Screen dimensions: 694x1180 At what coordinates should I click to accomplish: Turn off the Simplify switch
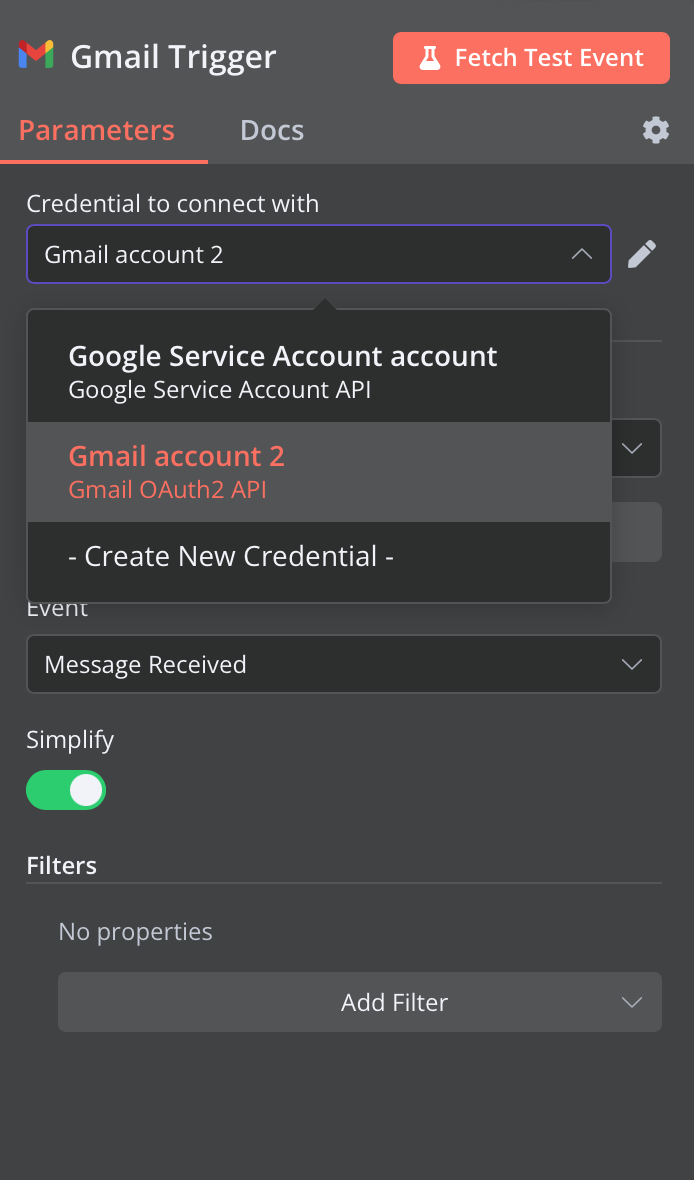click(x=66, y=789)
